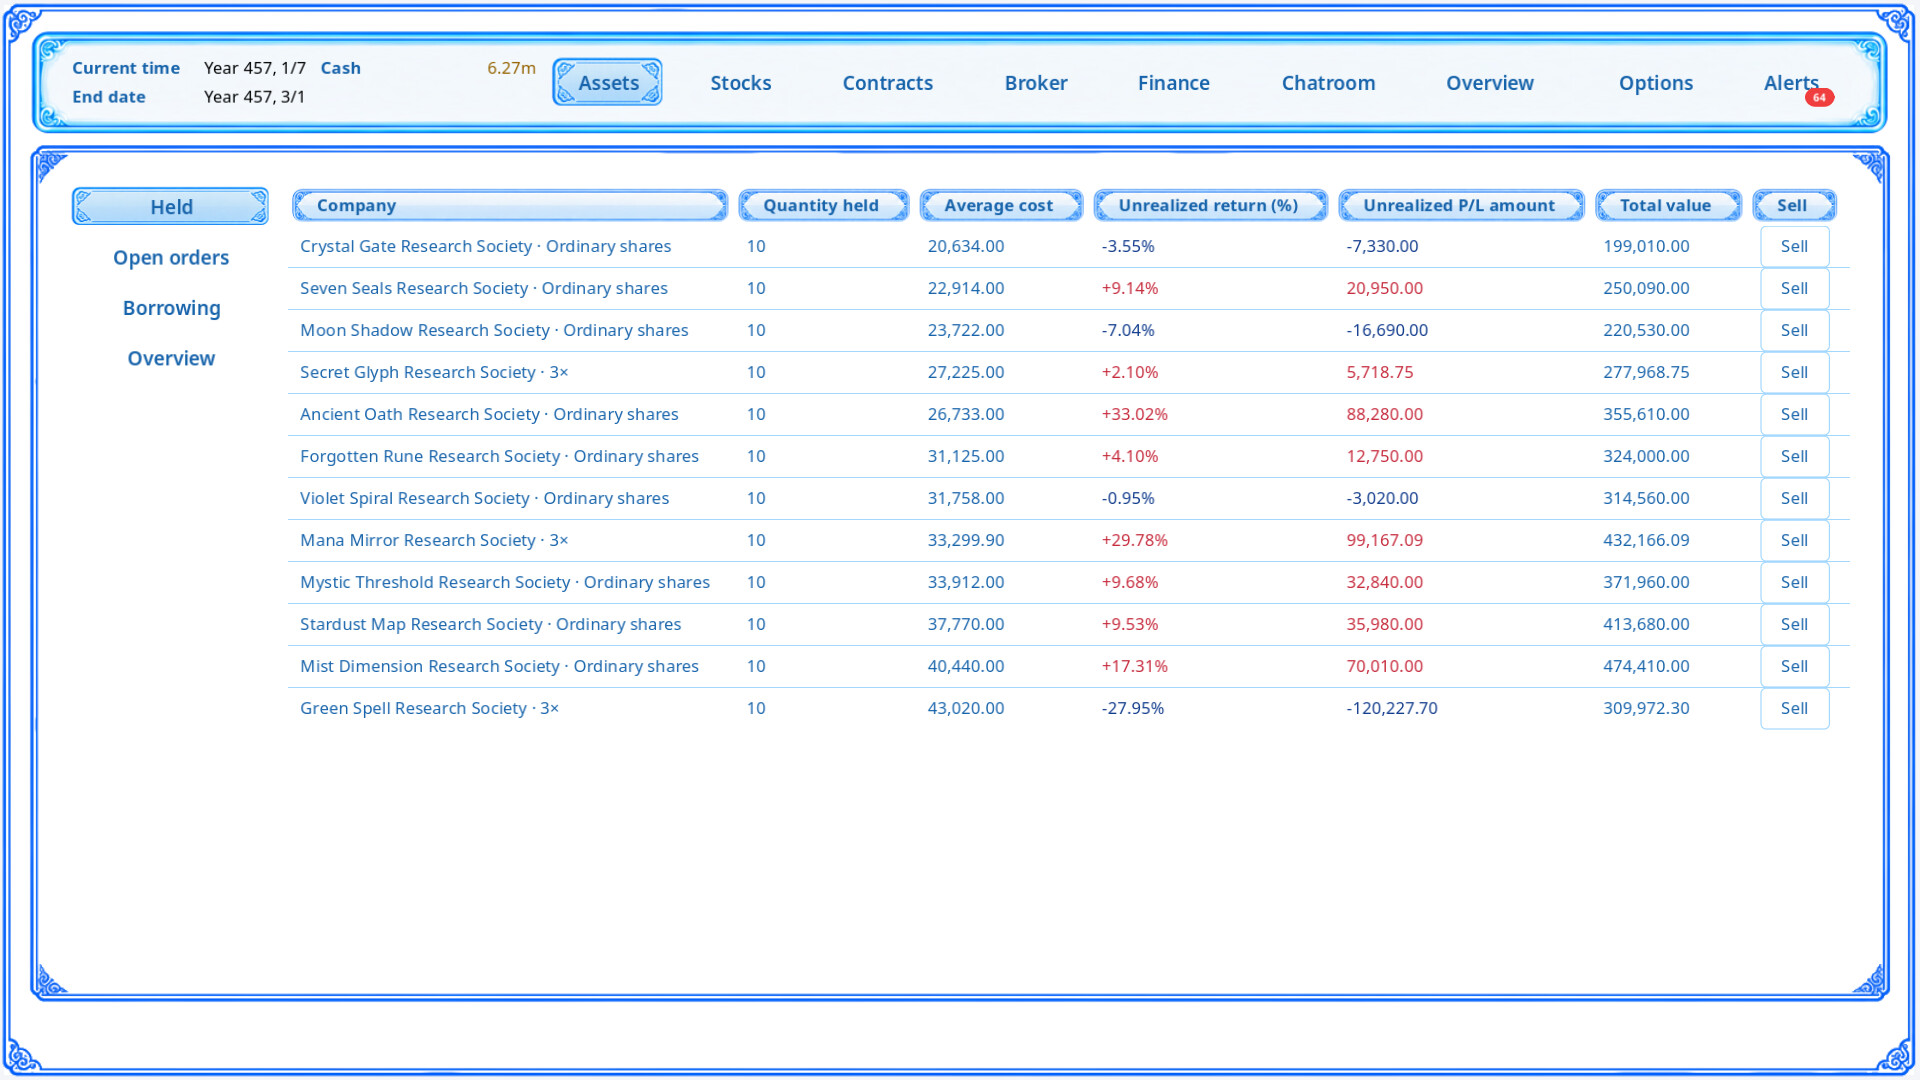Sort by Average cost column
The height and width of the screenshot is (1080, 1920).
click(1001, 205)
